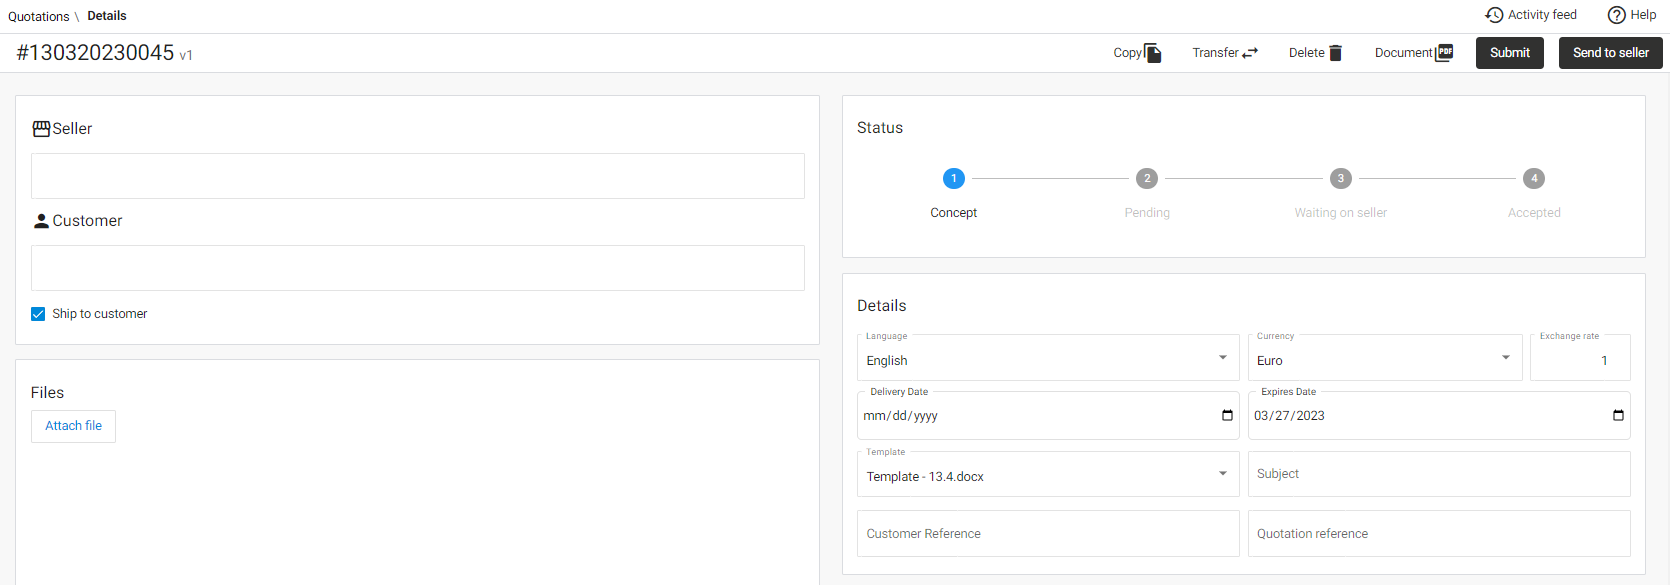The image size is (1670, 585).
Task: Click the Help question mark icon
Action: click(x=1616, y=15)
